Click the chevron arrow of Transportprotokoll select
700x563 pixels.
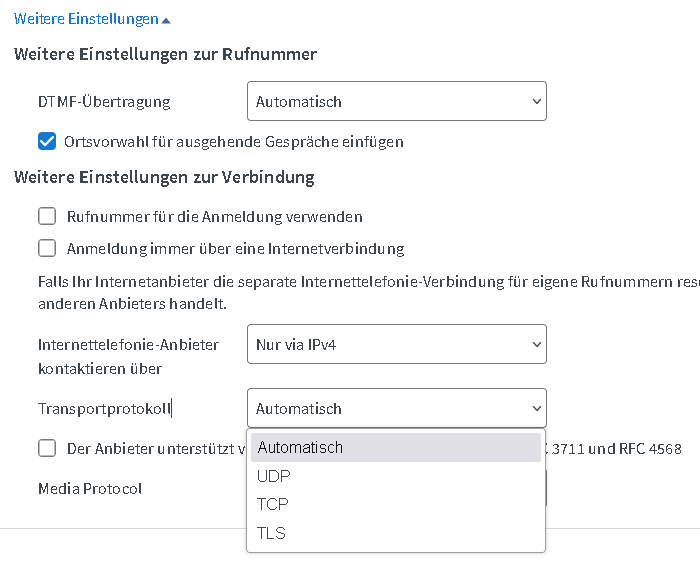pyautogui.click(x=536, y=408)
